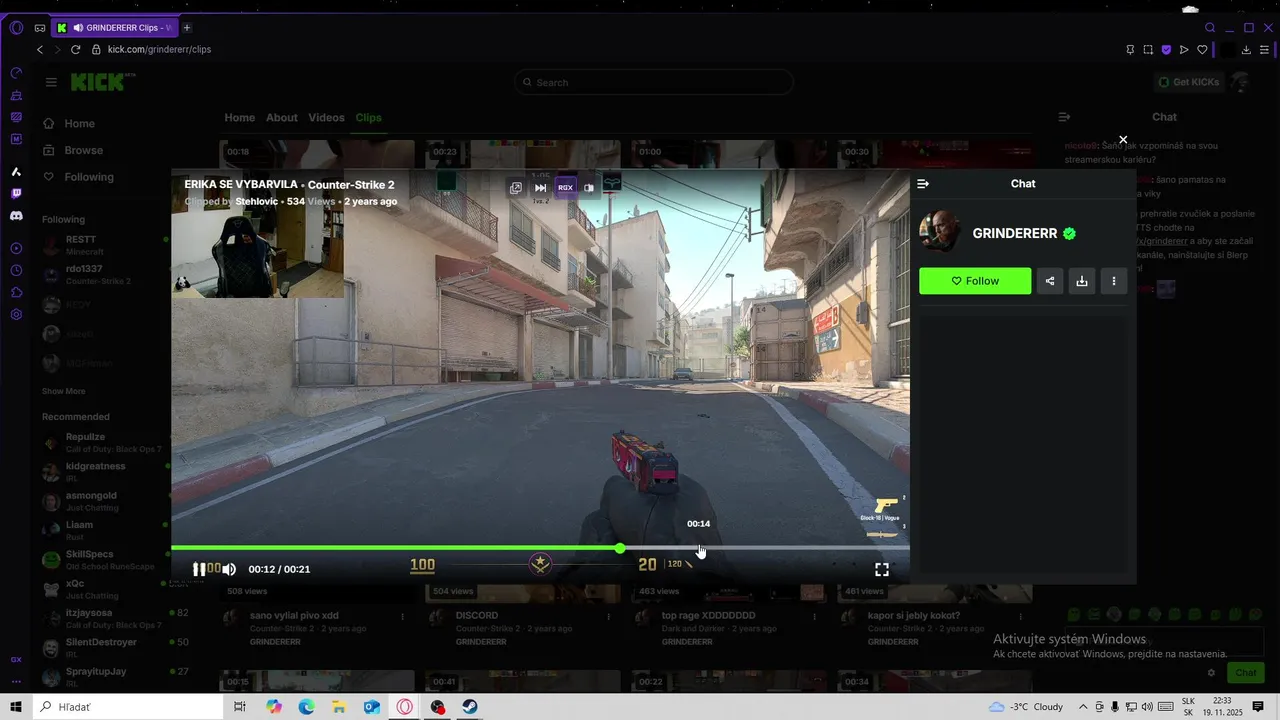
Task: Switch to channel About tab
Action: pyautogui.click(x=281, y=118)
